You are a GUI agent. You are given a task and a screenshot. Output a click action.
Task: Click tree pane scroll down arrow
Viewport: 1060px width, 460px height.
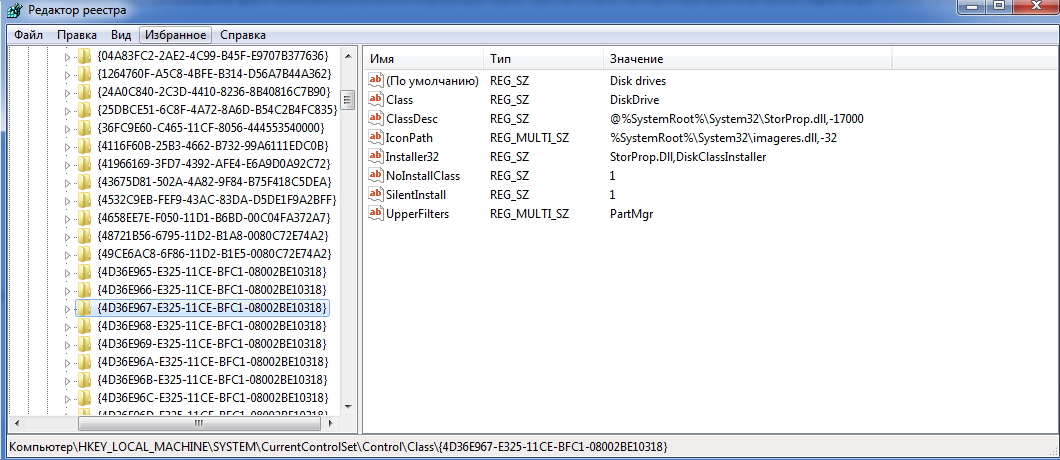coord(348,407)
